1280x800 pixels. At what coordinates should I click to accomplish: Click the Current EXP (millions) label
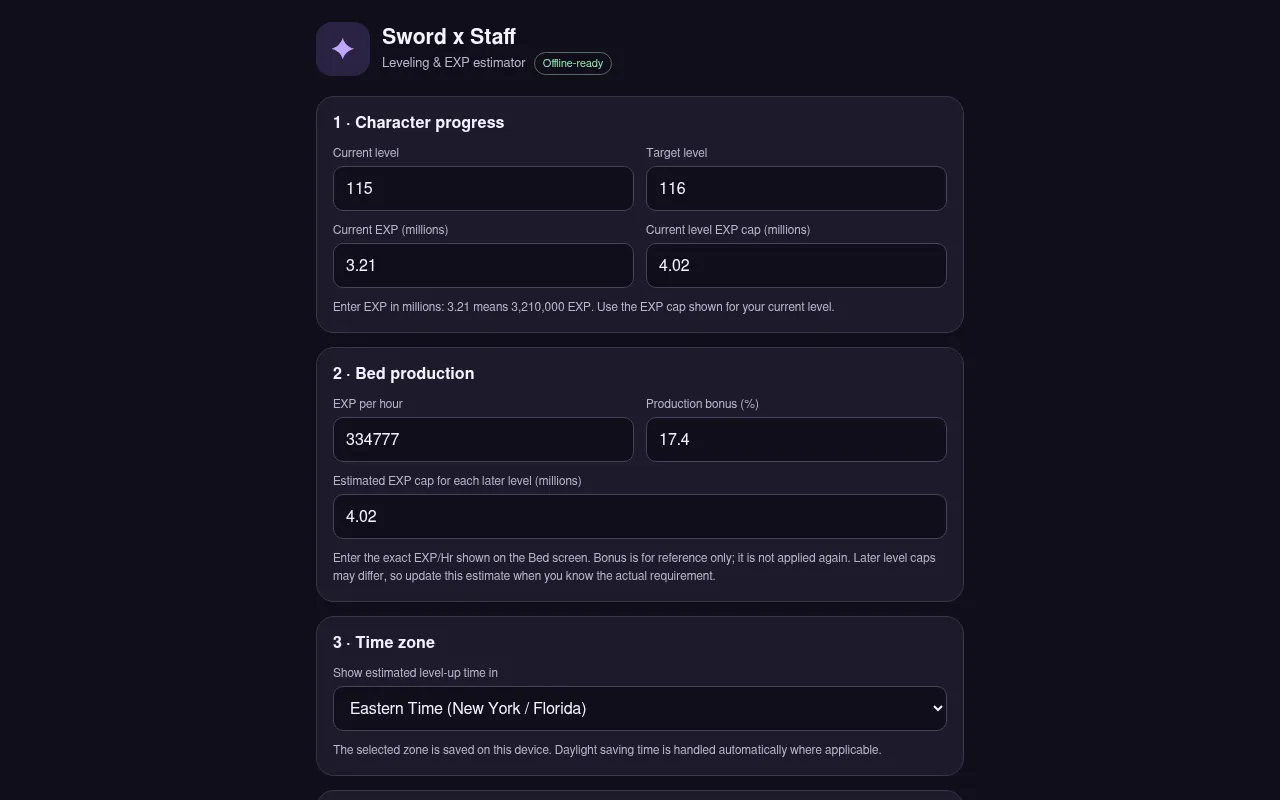390,230
